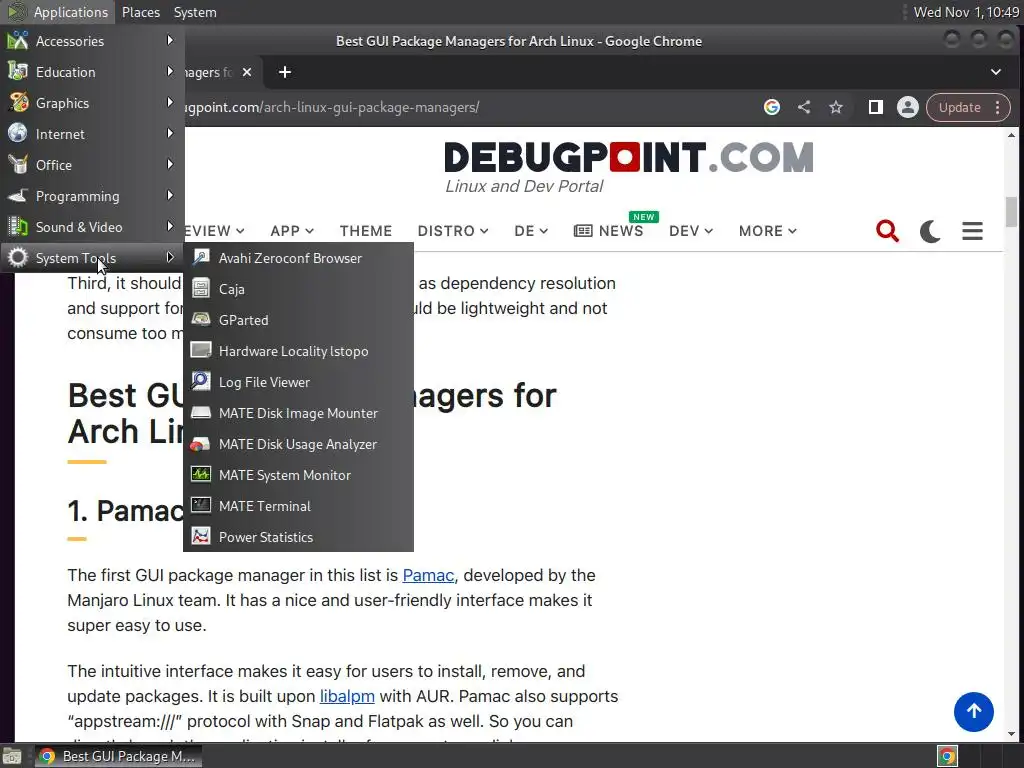This screenshot has height=768, width=1024.
Task: Expand the Education submenu
Action: (92, 72)
